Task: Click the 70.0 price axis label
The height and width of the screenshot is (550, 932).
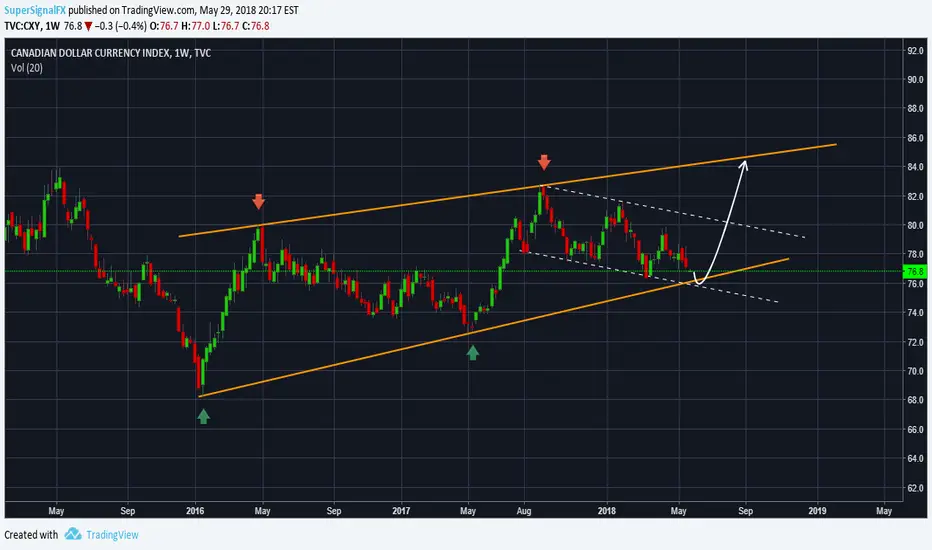Action: 915,371
